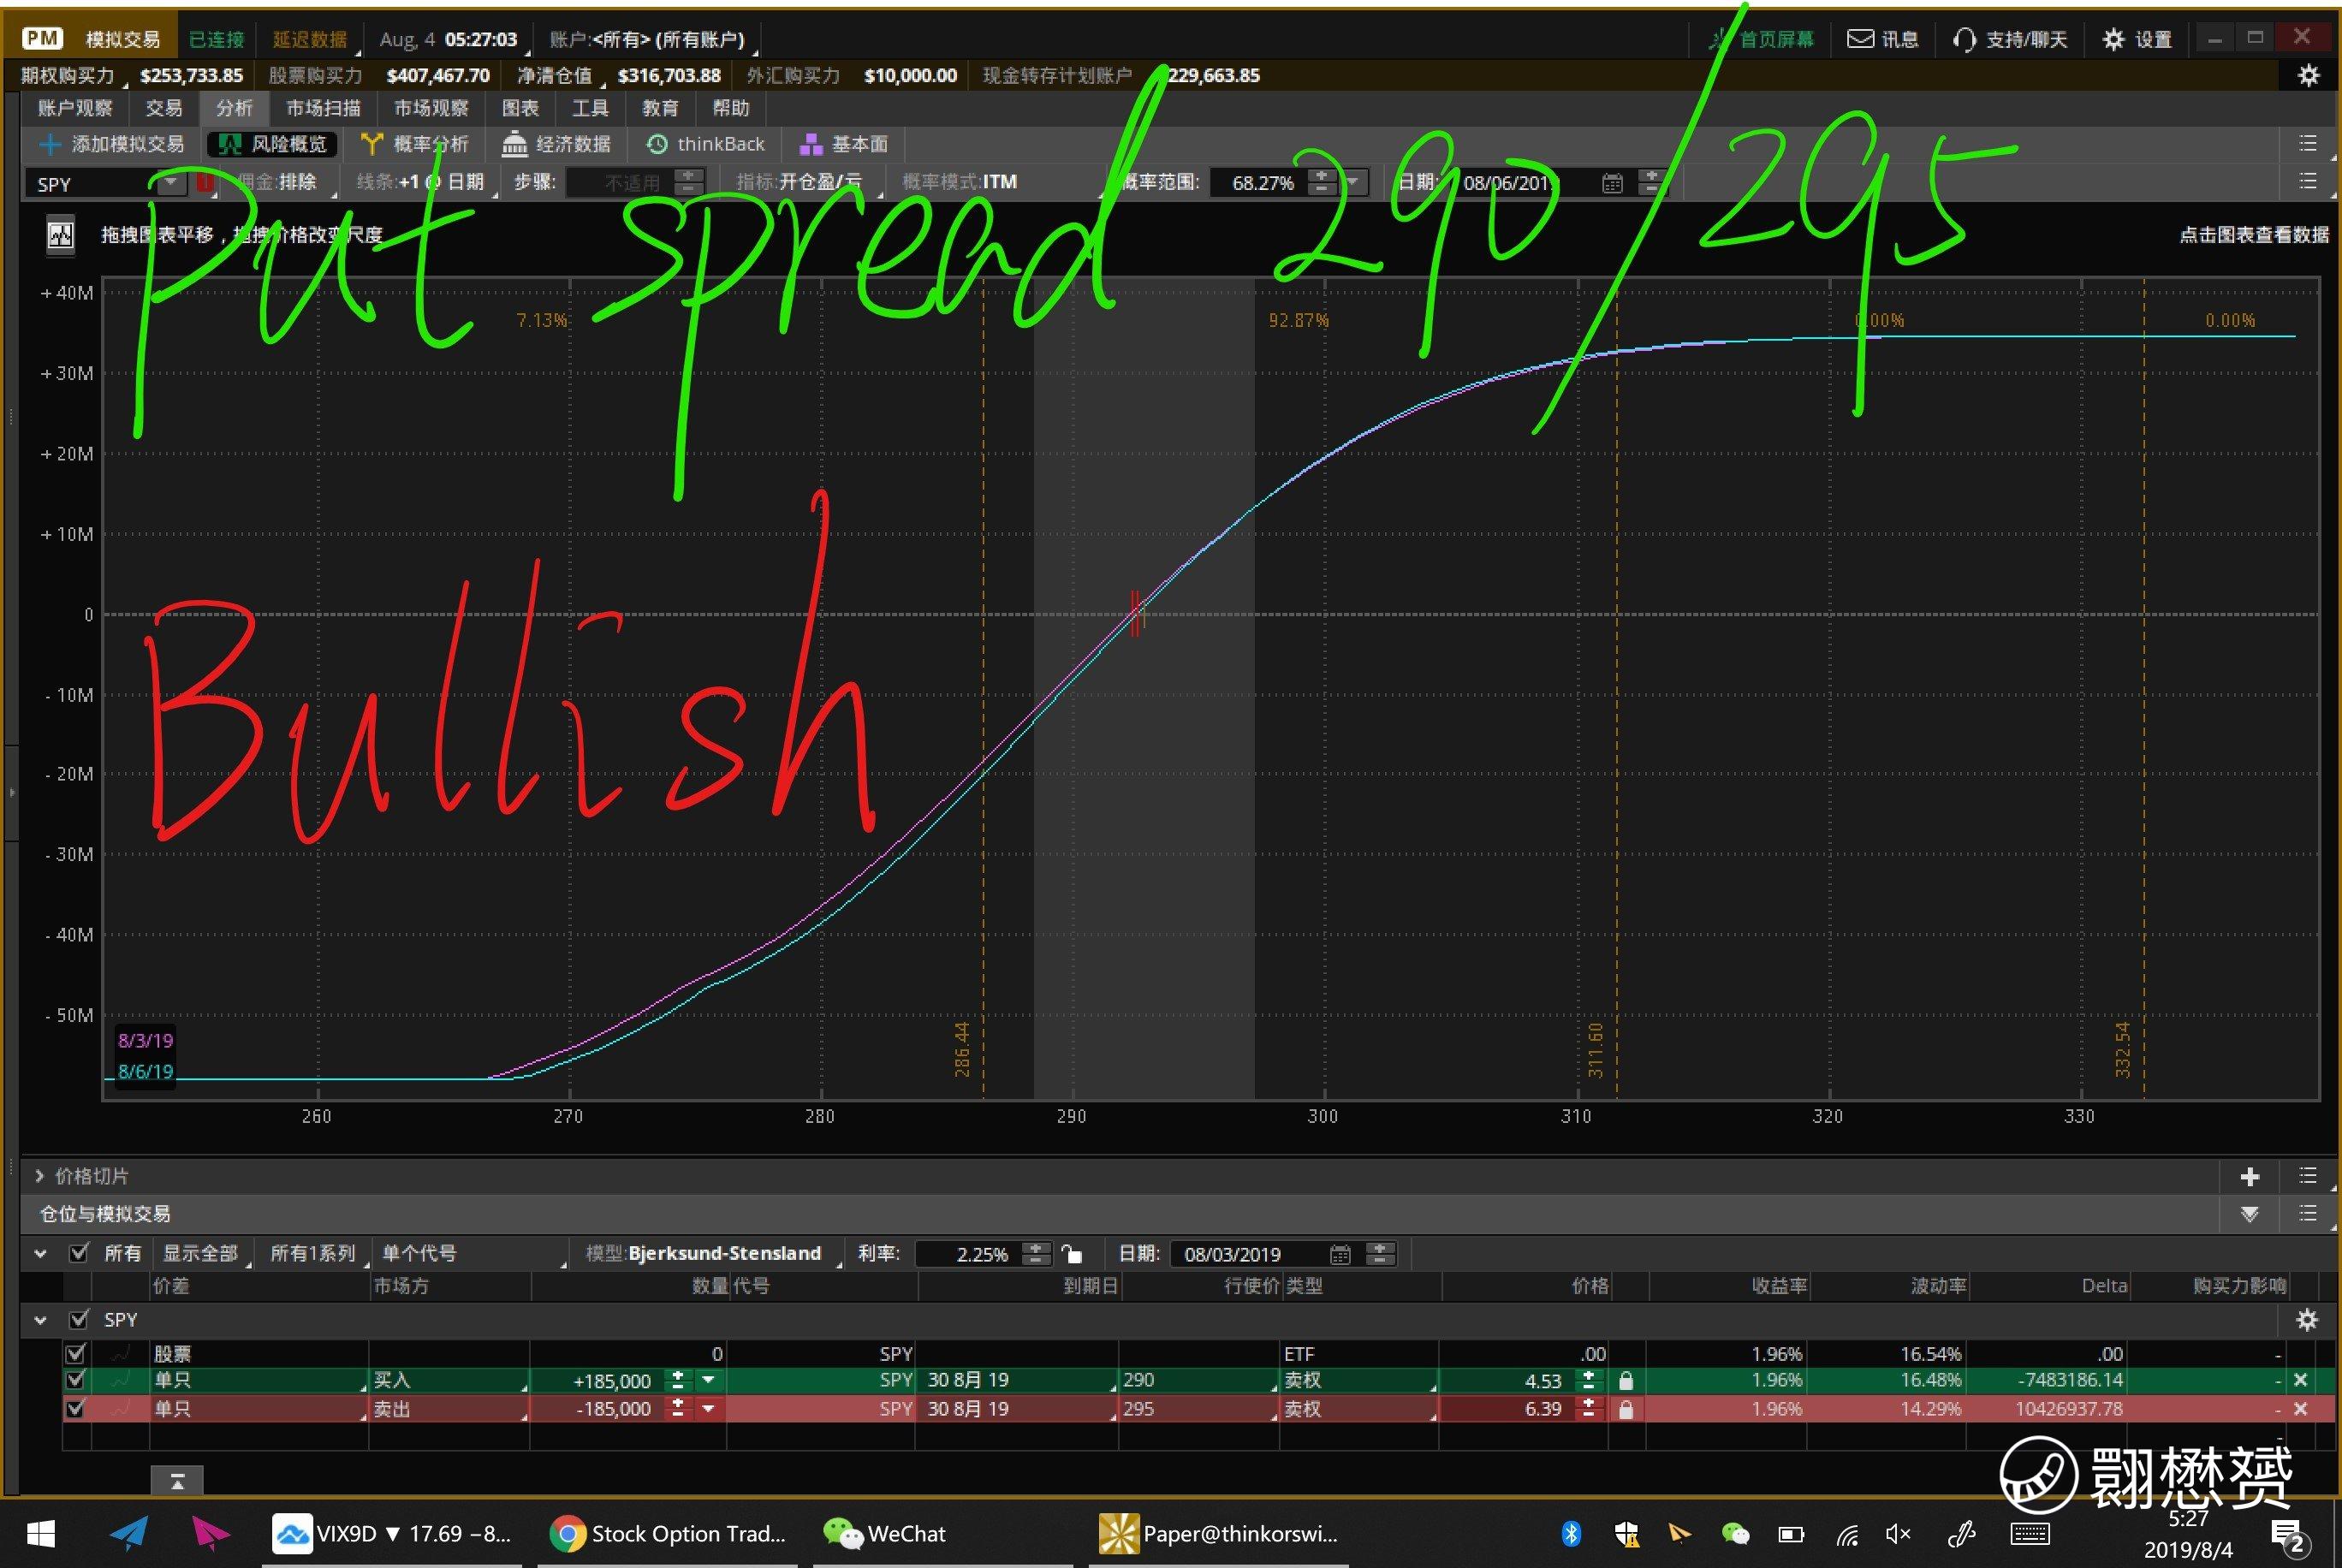
Task: Uncheck the 所有 all positions checkbox
Action: [x=79, y=1253]
